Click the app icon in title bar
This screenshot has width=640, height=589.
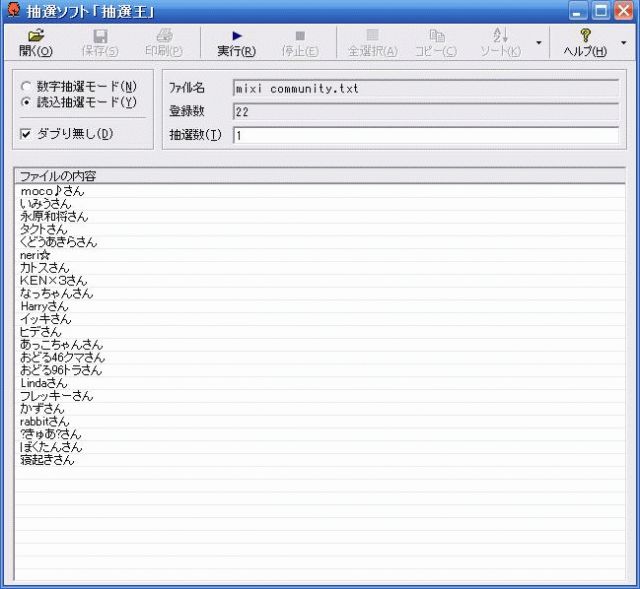coord(13,10)
